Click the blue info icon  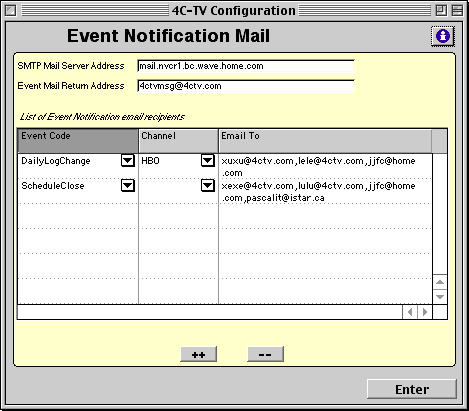point(443,36)
